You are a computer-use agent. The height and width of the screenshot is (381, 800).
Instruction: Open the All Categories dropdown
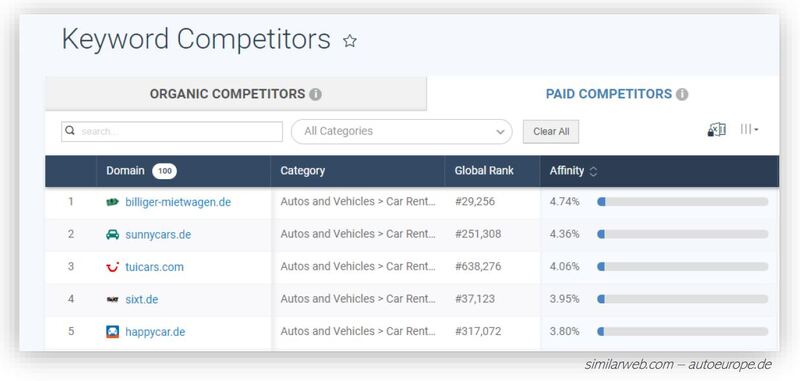coord(402,132)
